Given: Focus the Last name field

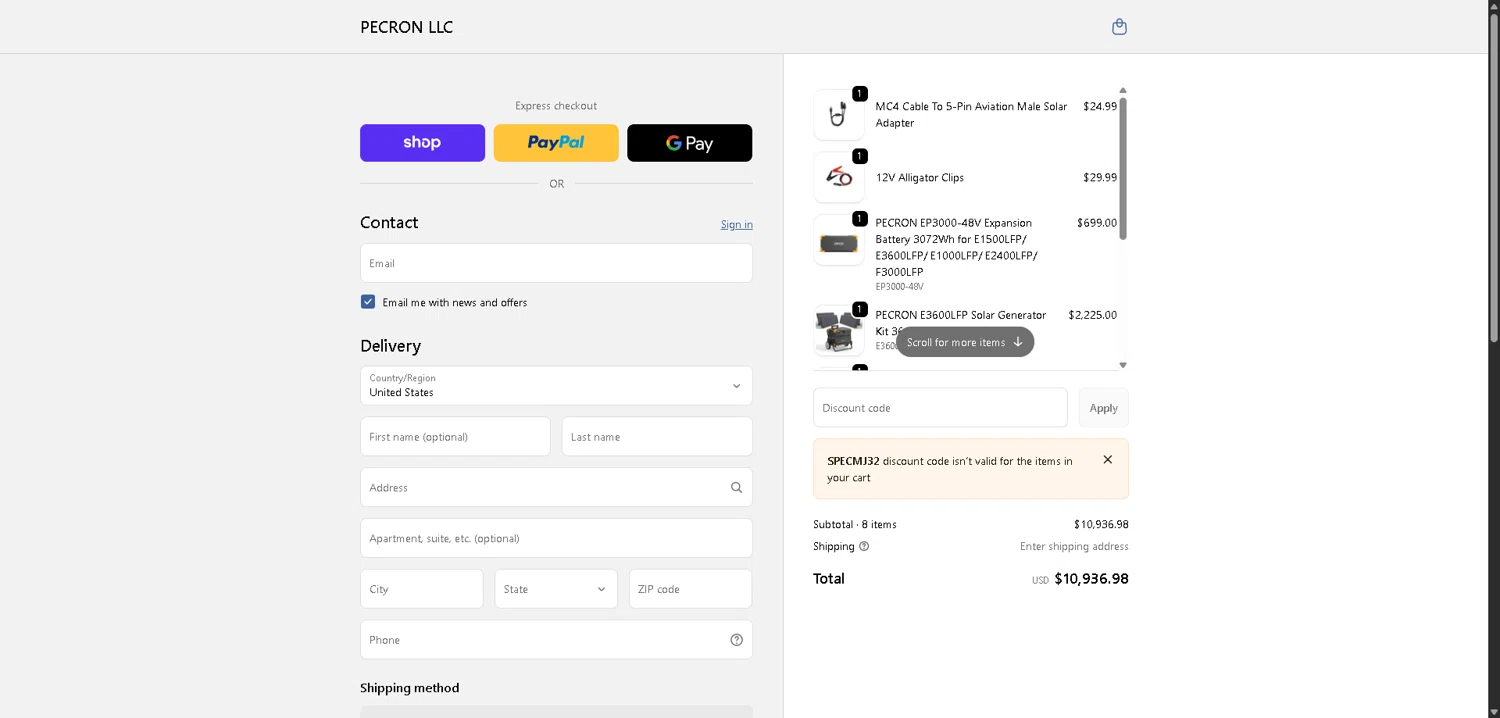Looking at the screenshot, I should coord(657,437).
